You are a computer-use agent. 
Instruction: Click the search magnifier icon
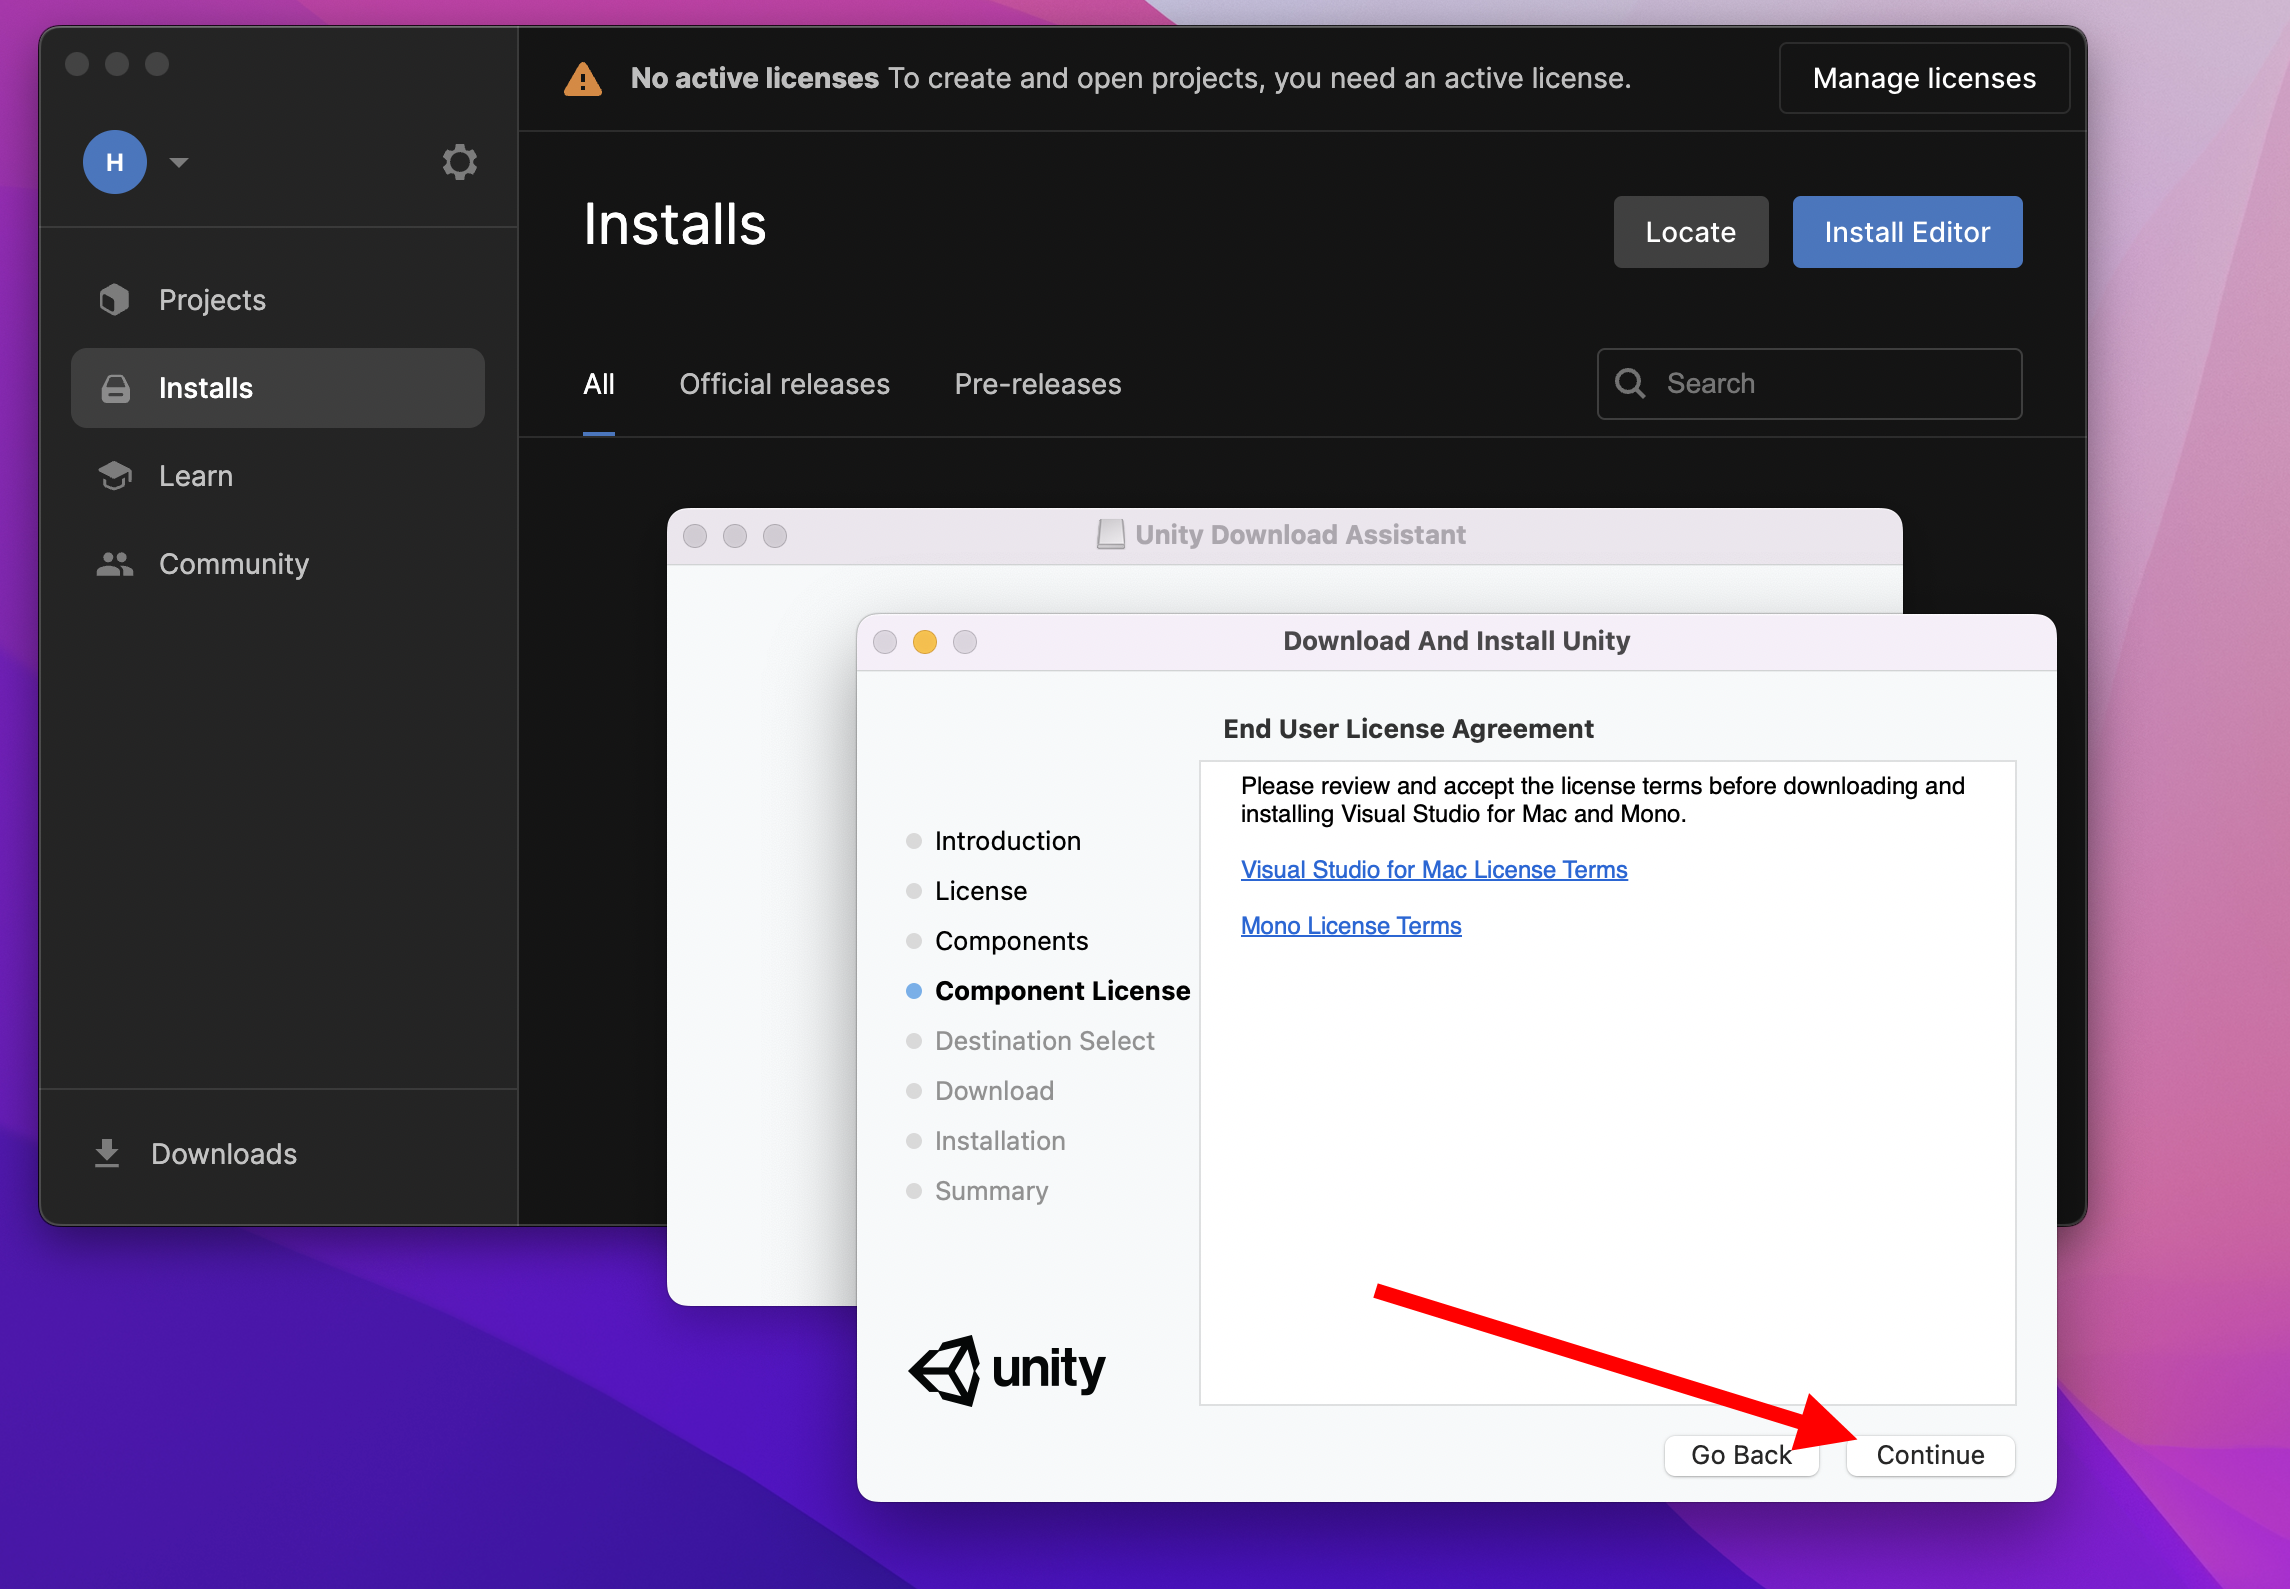pos(1630,384)
